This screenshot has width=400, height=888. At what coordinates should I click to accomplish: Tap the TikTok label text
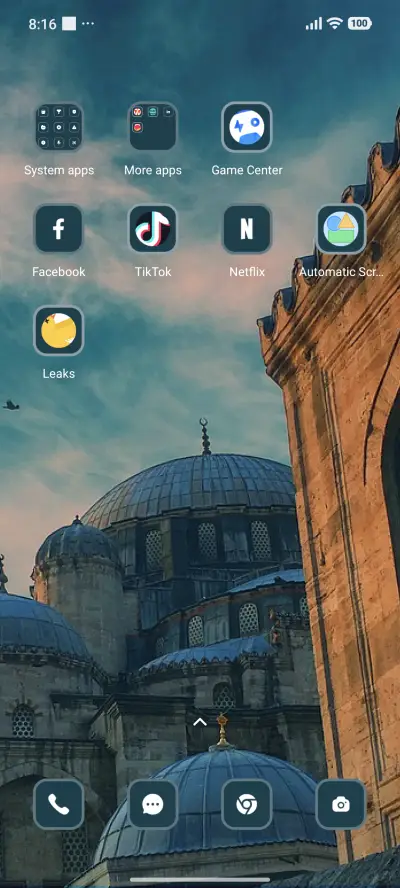pos(153,272)
